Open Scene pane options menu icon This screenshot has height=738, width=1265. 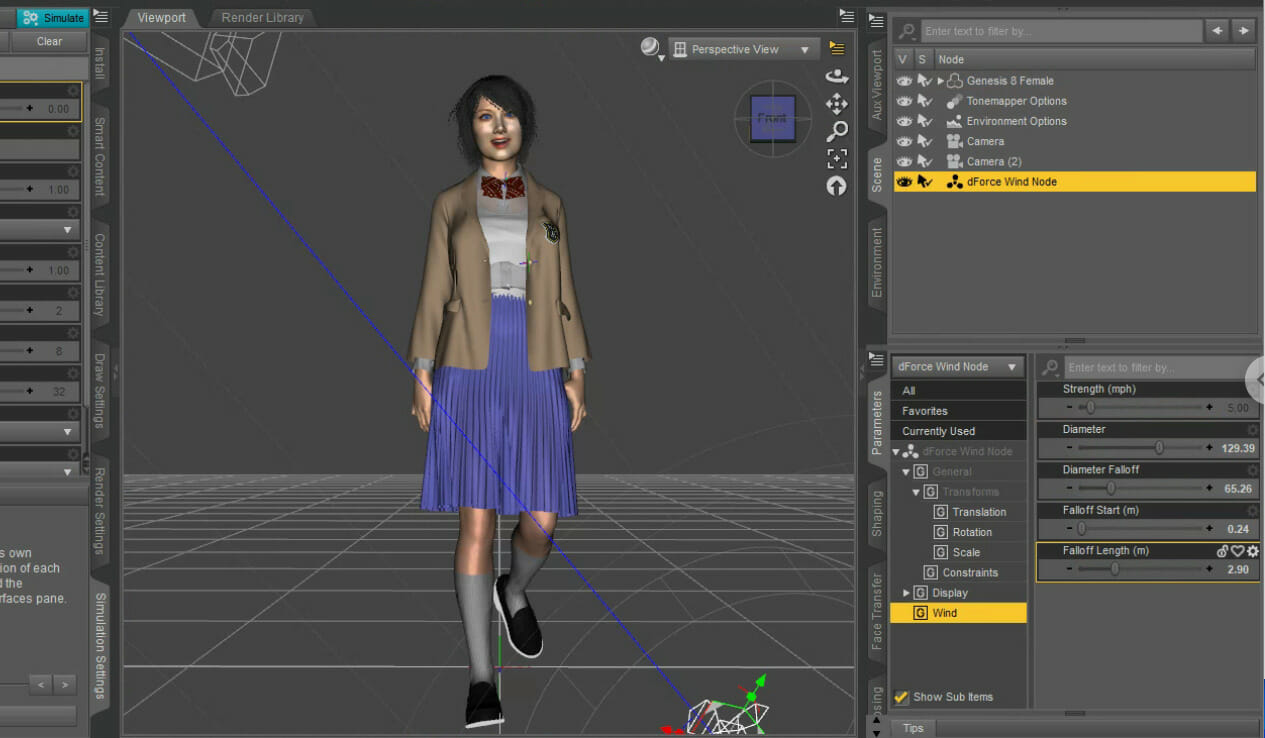(x=875, y=18)
